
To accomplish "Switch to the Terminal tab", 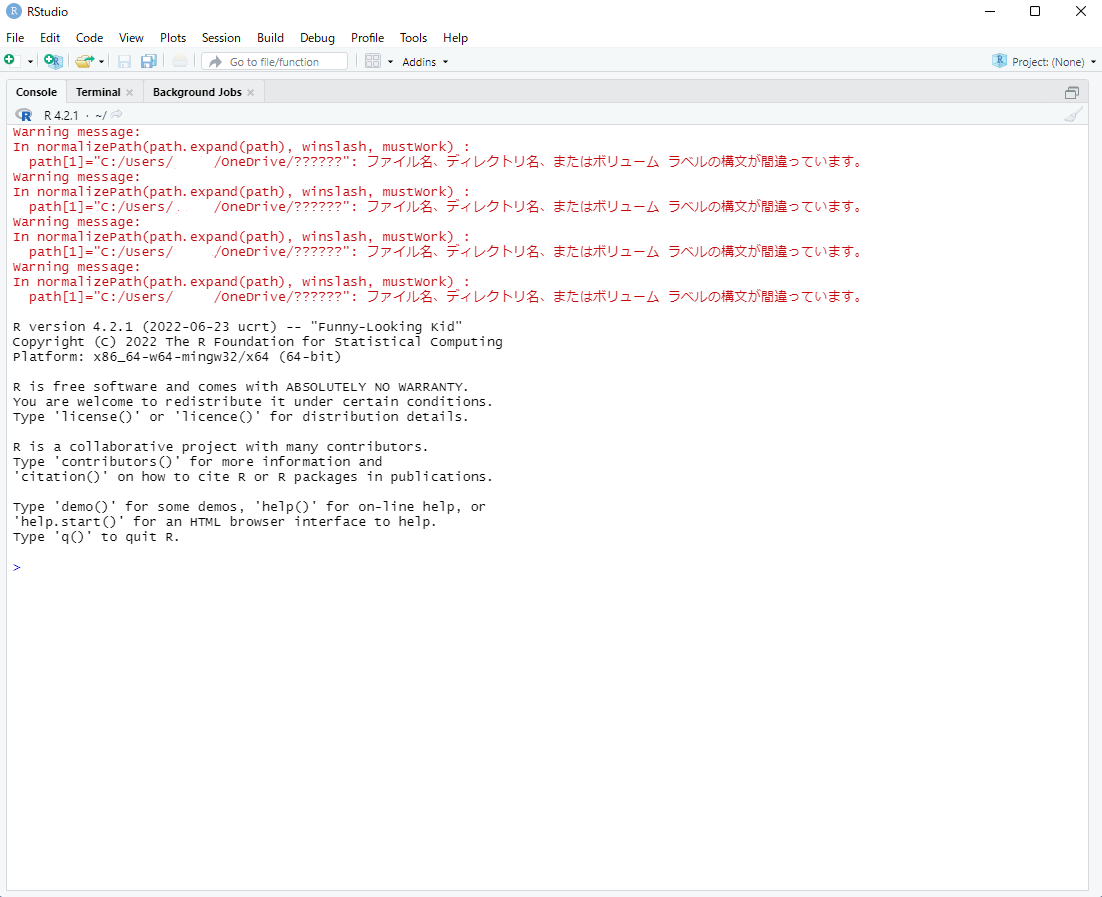I will coord(98,92).
